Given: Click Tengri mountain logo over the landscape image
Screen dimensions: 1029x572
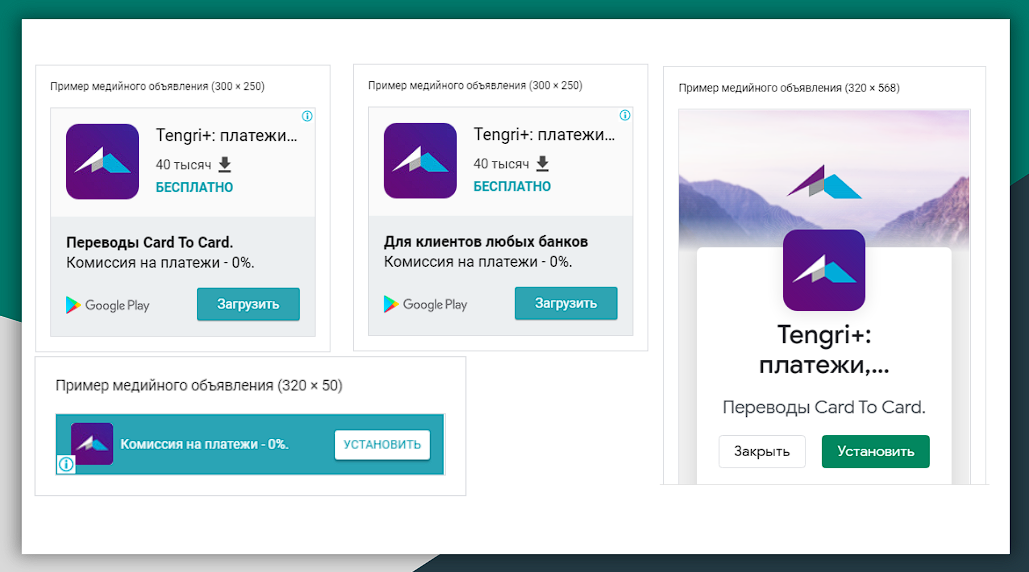Looking at the screenshot, I should [x=824, y=182].
